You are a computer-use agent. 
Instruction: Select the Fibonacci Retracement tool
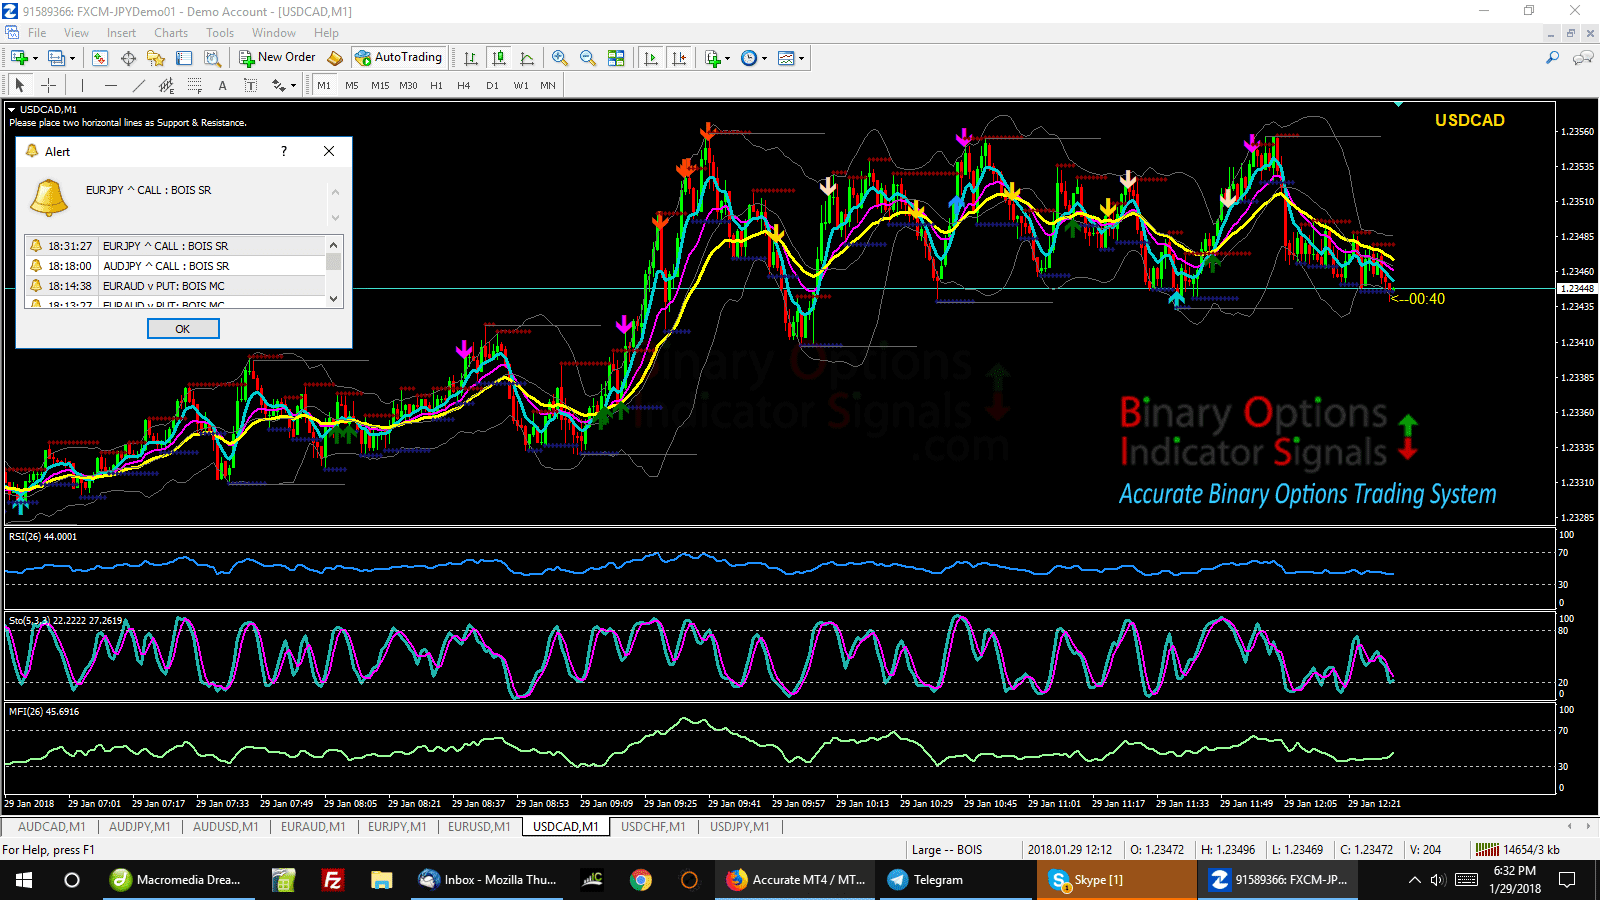195,85
